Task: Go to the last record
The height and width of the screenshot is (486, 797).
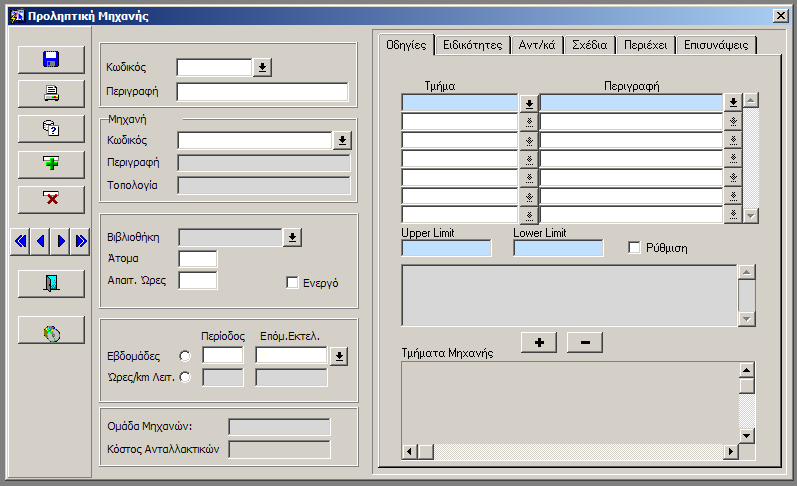Action: (x=80, y=241)
